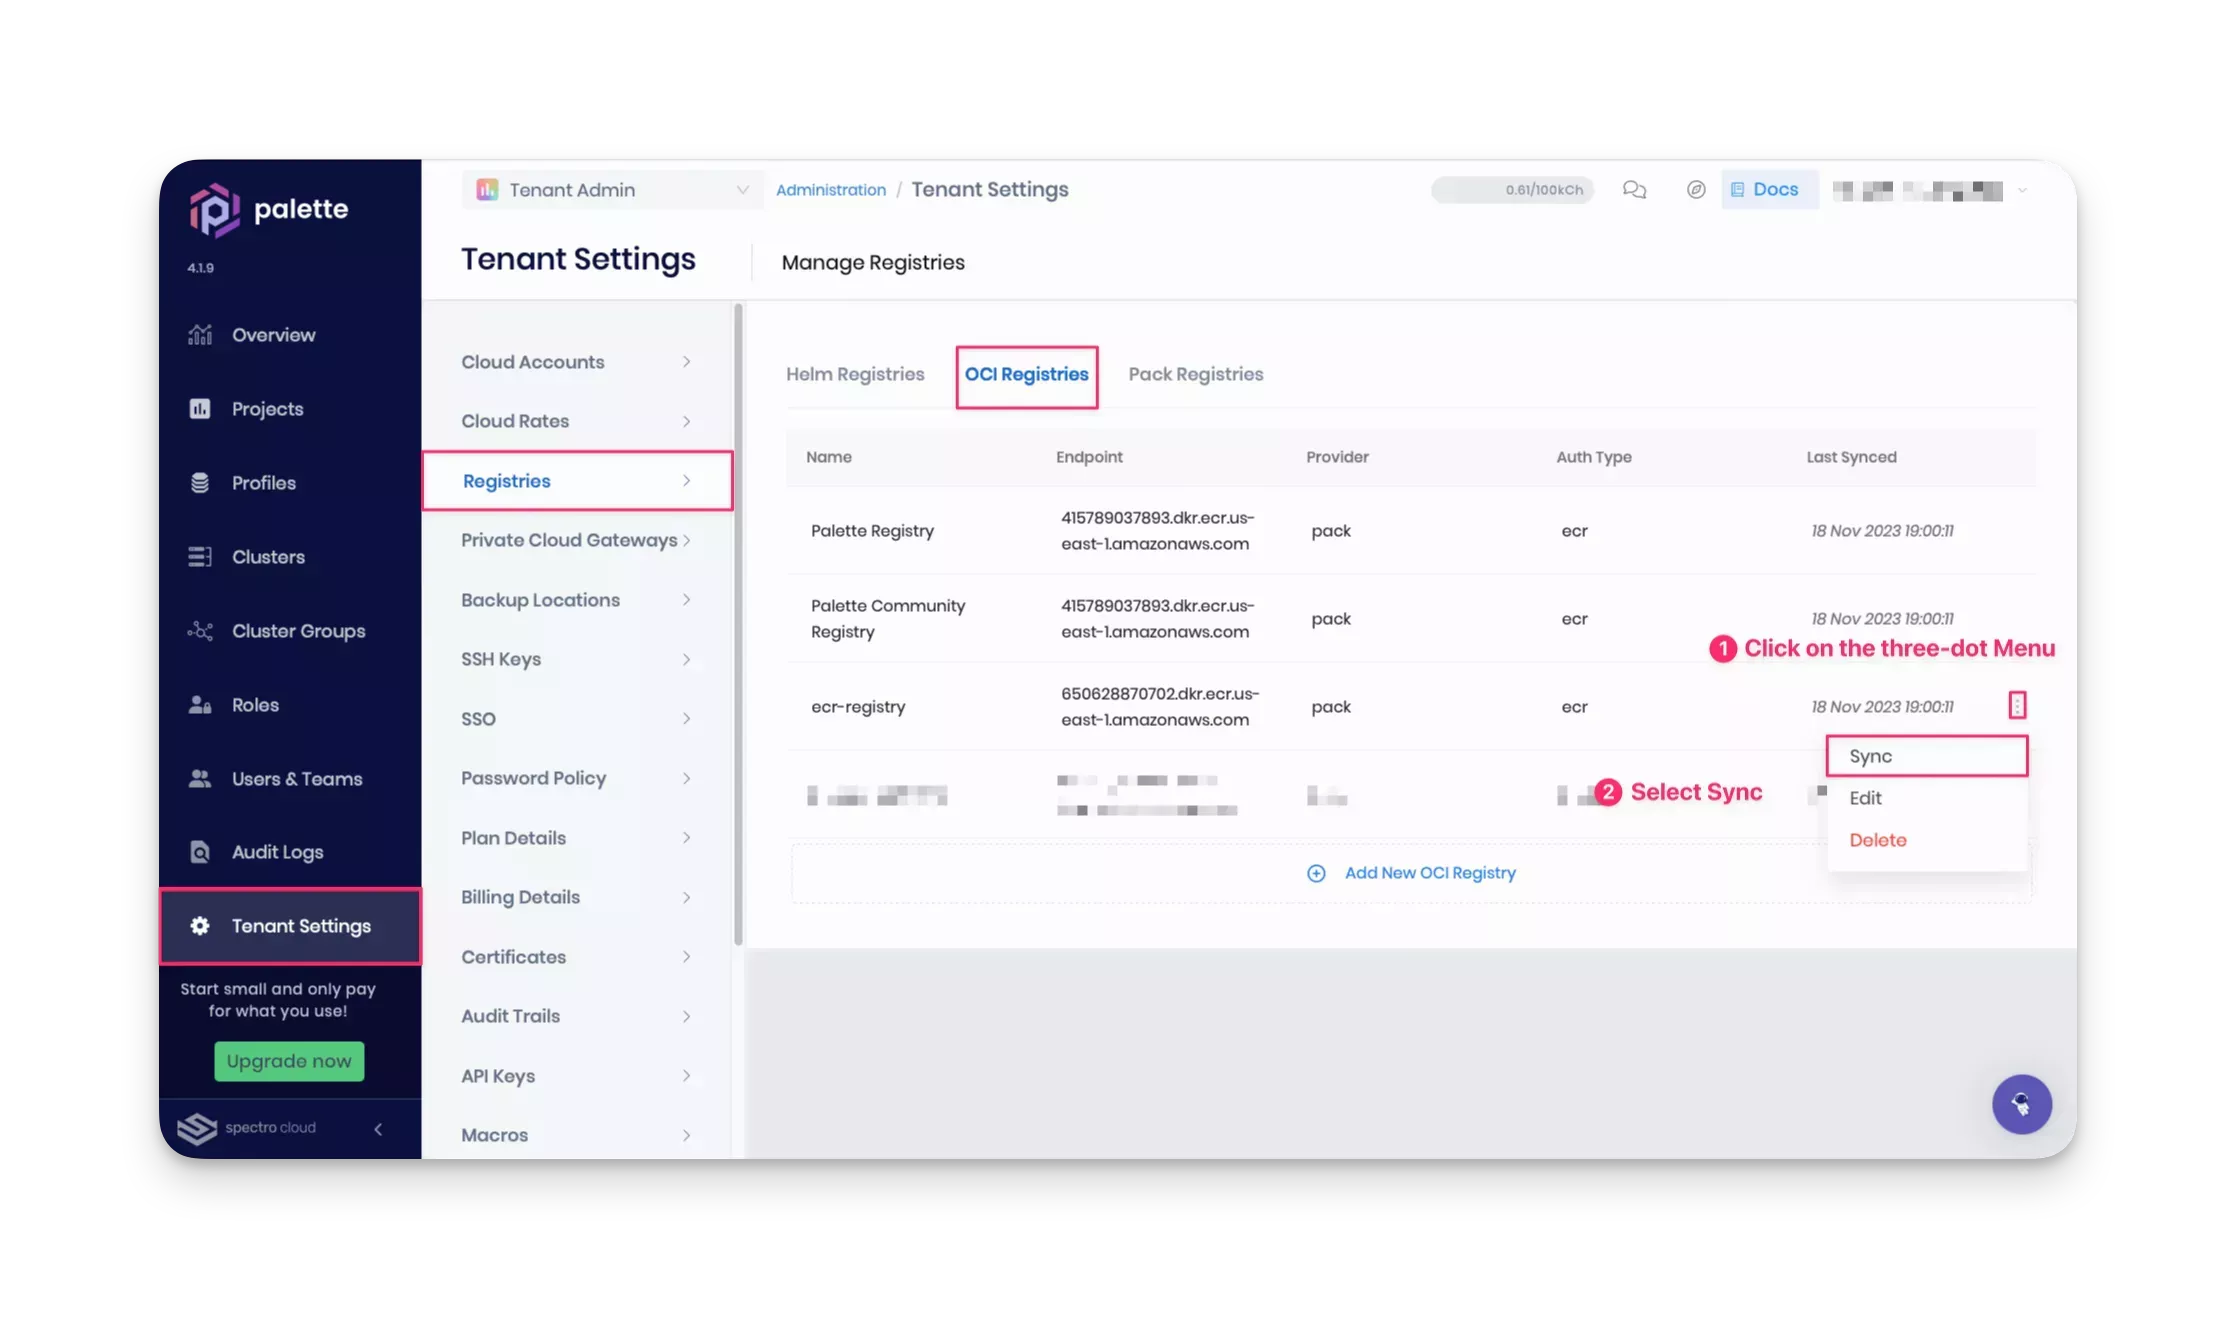2236x1318 pixels.
Task: Select Delete from the context menu
Action: tap(1878, 839)
